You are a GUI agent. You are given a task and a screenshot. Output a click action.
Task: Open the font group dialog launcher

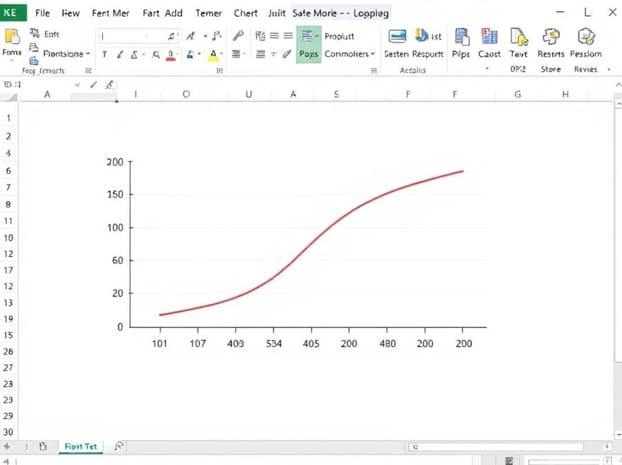click(x=219, y=71)
